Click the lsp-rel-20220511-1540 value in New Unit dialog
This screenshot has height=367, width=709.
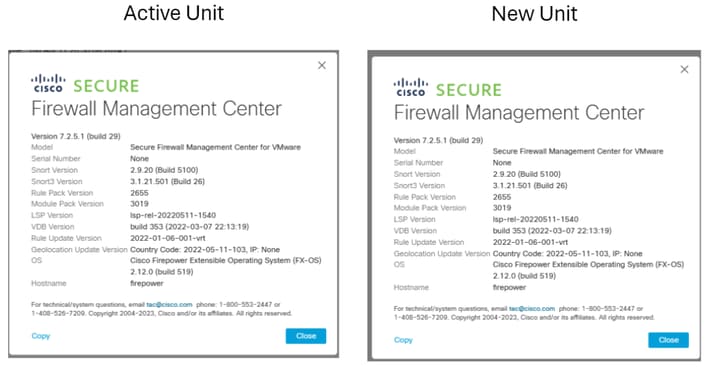[535, 219]
